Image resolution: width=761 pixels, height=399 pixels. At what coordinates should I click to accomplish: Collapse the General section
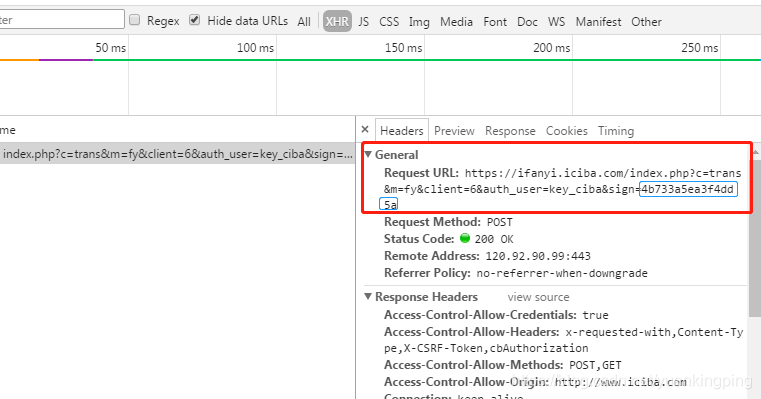(368, 154)
